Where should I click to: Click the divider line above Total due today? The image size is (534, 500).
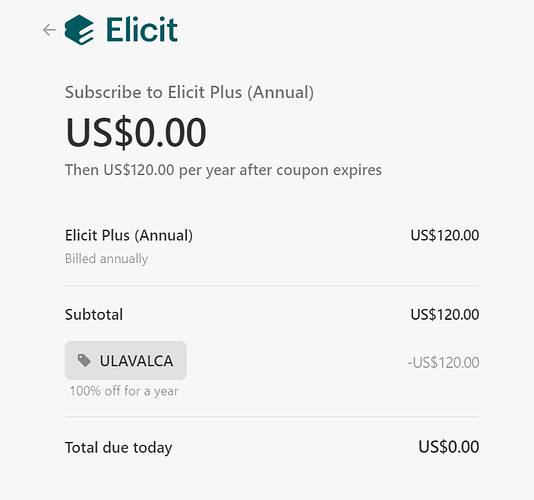pos(272,416)
